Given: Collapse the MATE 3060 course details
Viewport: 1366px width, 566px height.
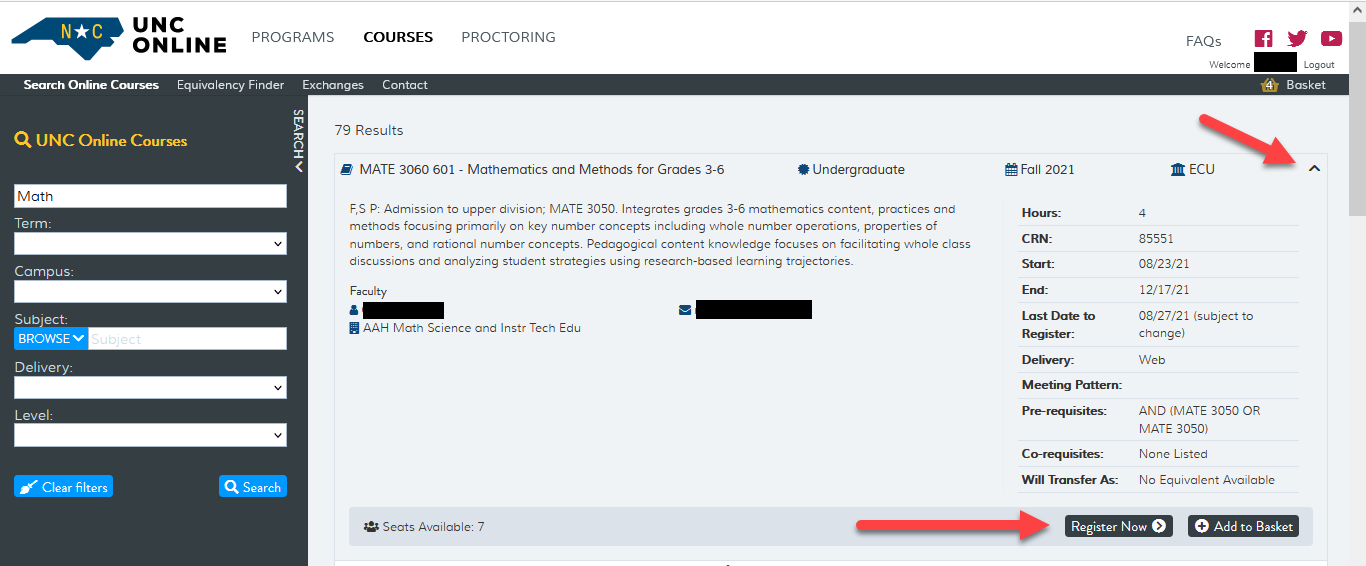Looking at the screenshot, I should click(1314, 169).
